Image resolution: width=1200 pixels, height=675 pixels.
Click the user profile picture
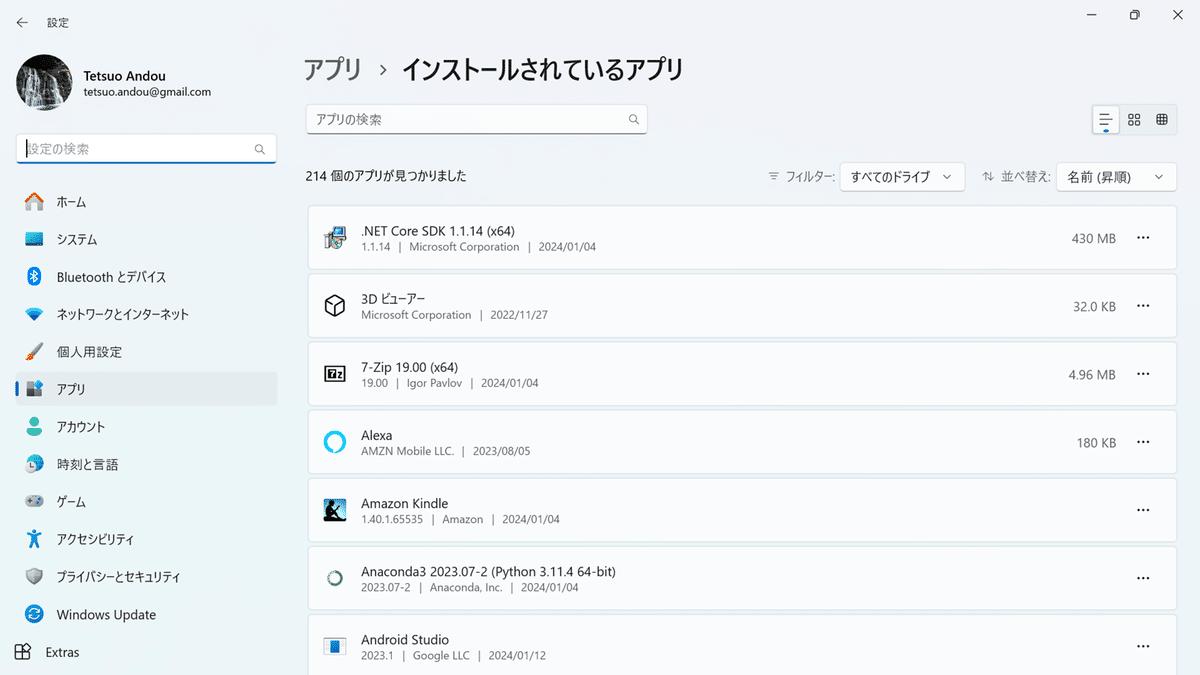pyautogui.click(x=44, y=82)
